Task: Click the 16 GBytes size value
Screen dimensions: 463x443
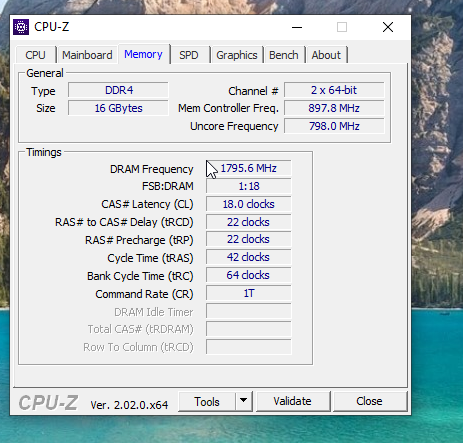Action: point(119,108)
